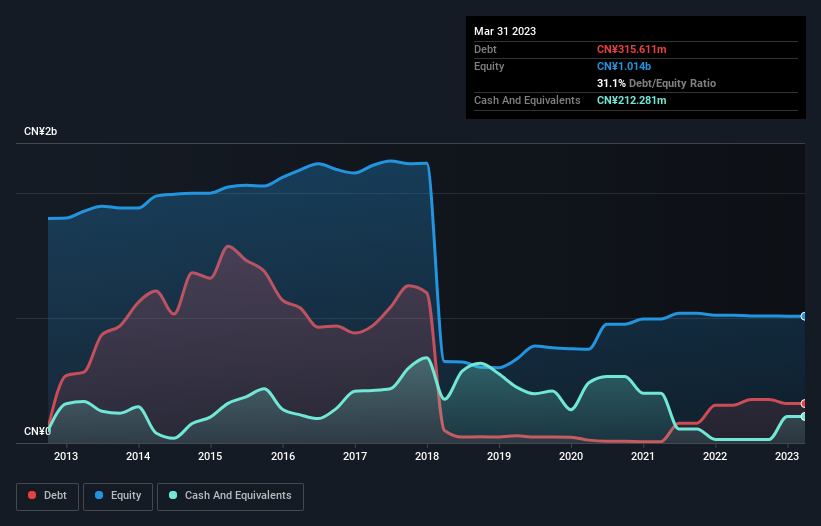Click the 2018 x-axis label
This screenshot has width=821, height=526.
[427, 456]
